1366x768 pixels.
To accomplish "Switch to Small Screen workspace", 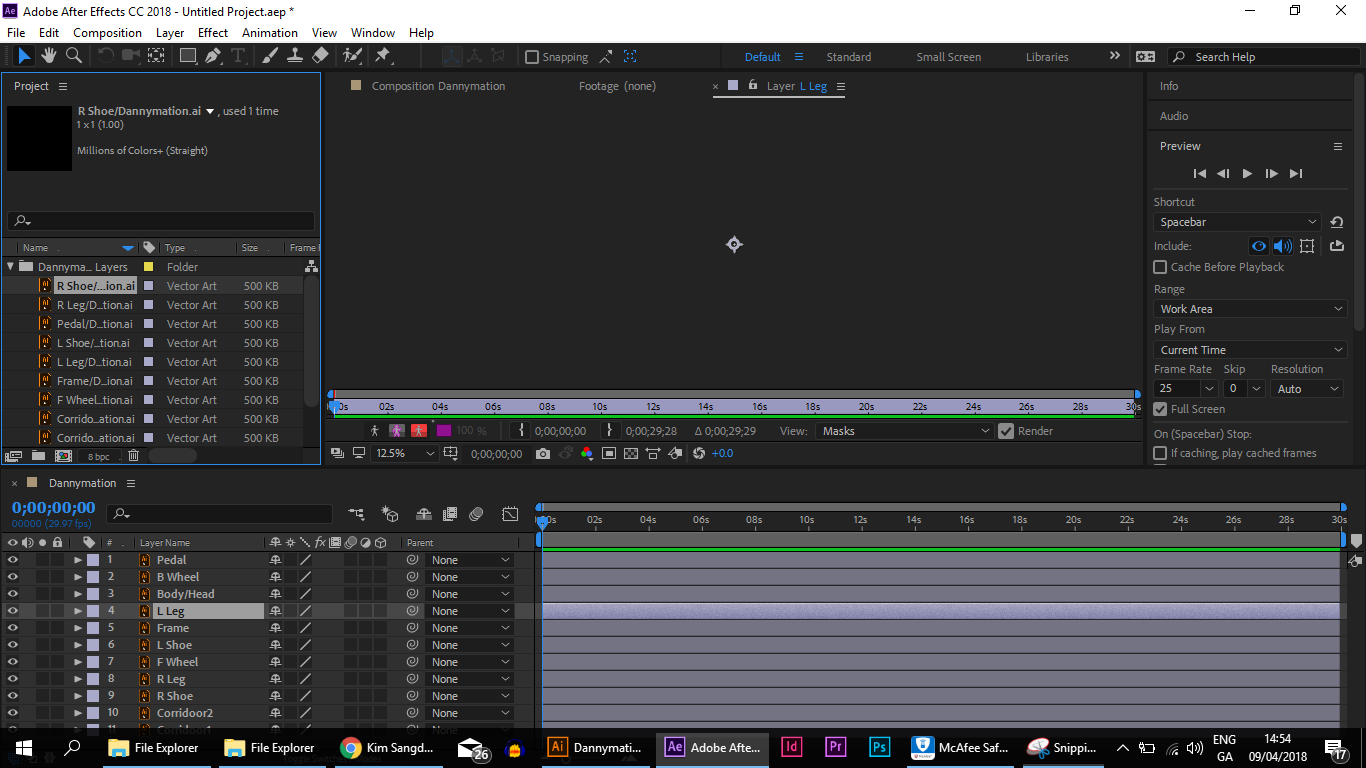I will point(948,57).
